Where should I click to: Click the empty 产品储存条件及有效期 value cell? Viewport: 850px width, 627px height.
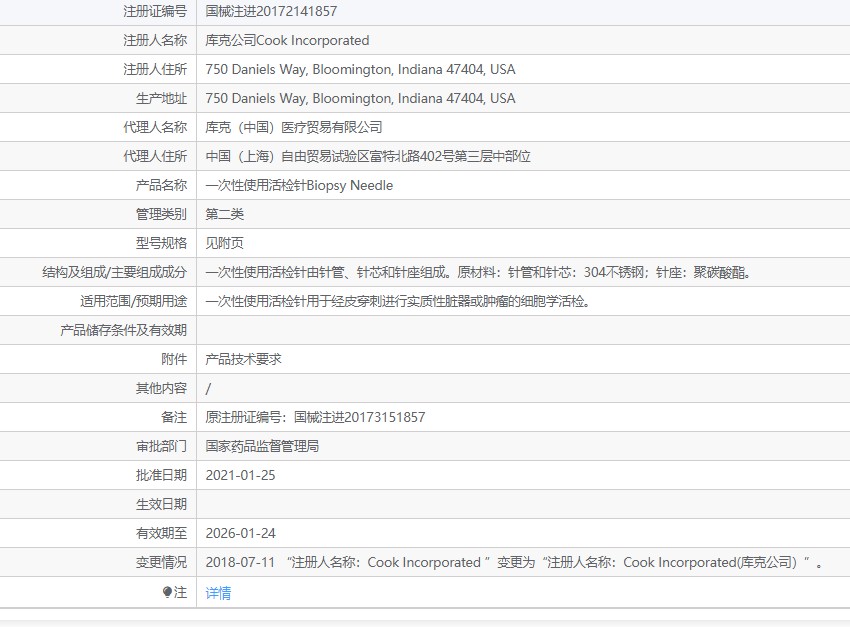point(520,330)
